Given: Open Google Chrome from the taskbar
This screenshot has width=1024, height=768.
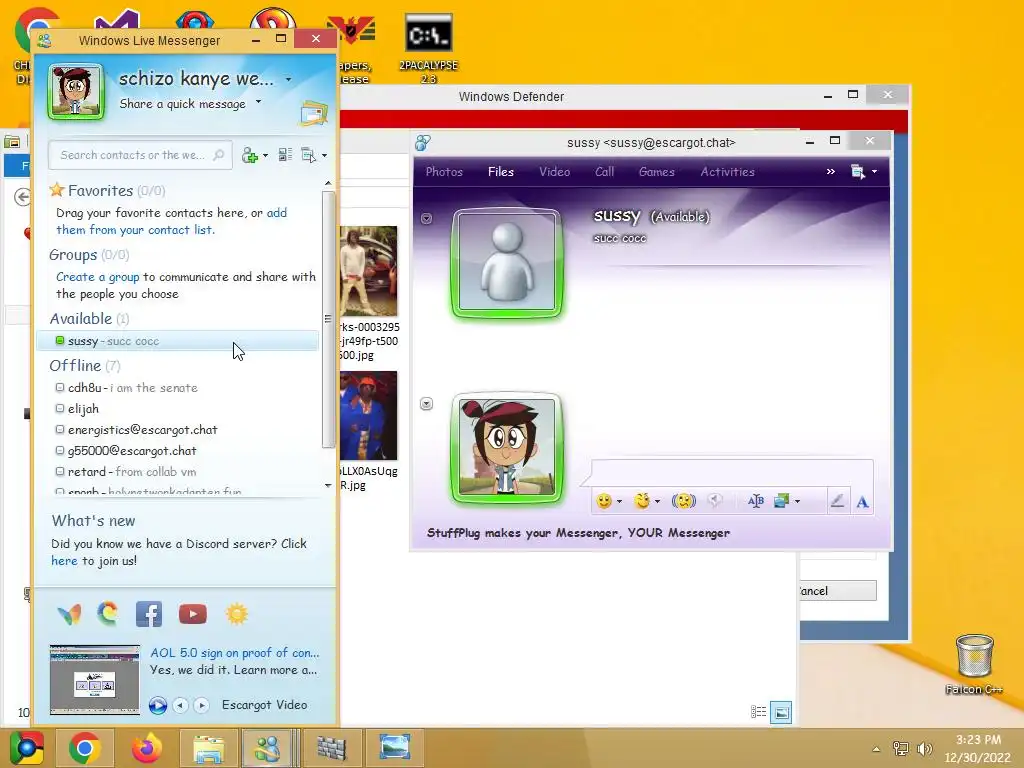Looking at the screenshot, I should [84, 748].
